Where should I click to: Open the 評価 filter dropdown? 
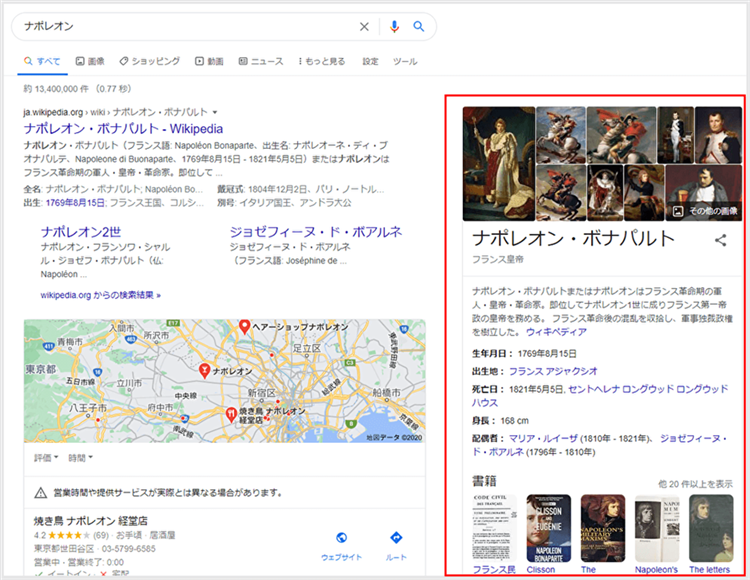(x=46, y=458)
